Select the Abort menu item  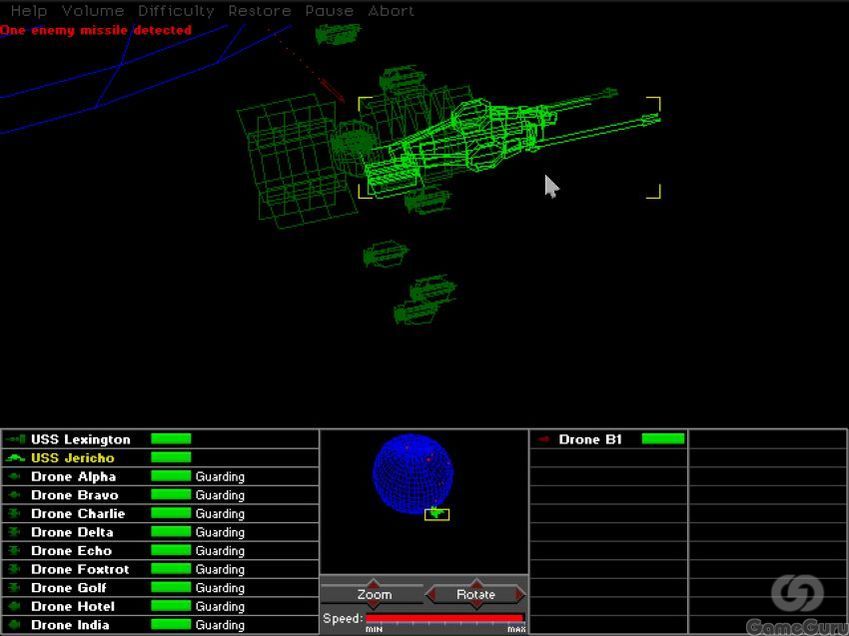pos(391,11)
